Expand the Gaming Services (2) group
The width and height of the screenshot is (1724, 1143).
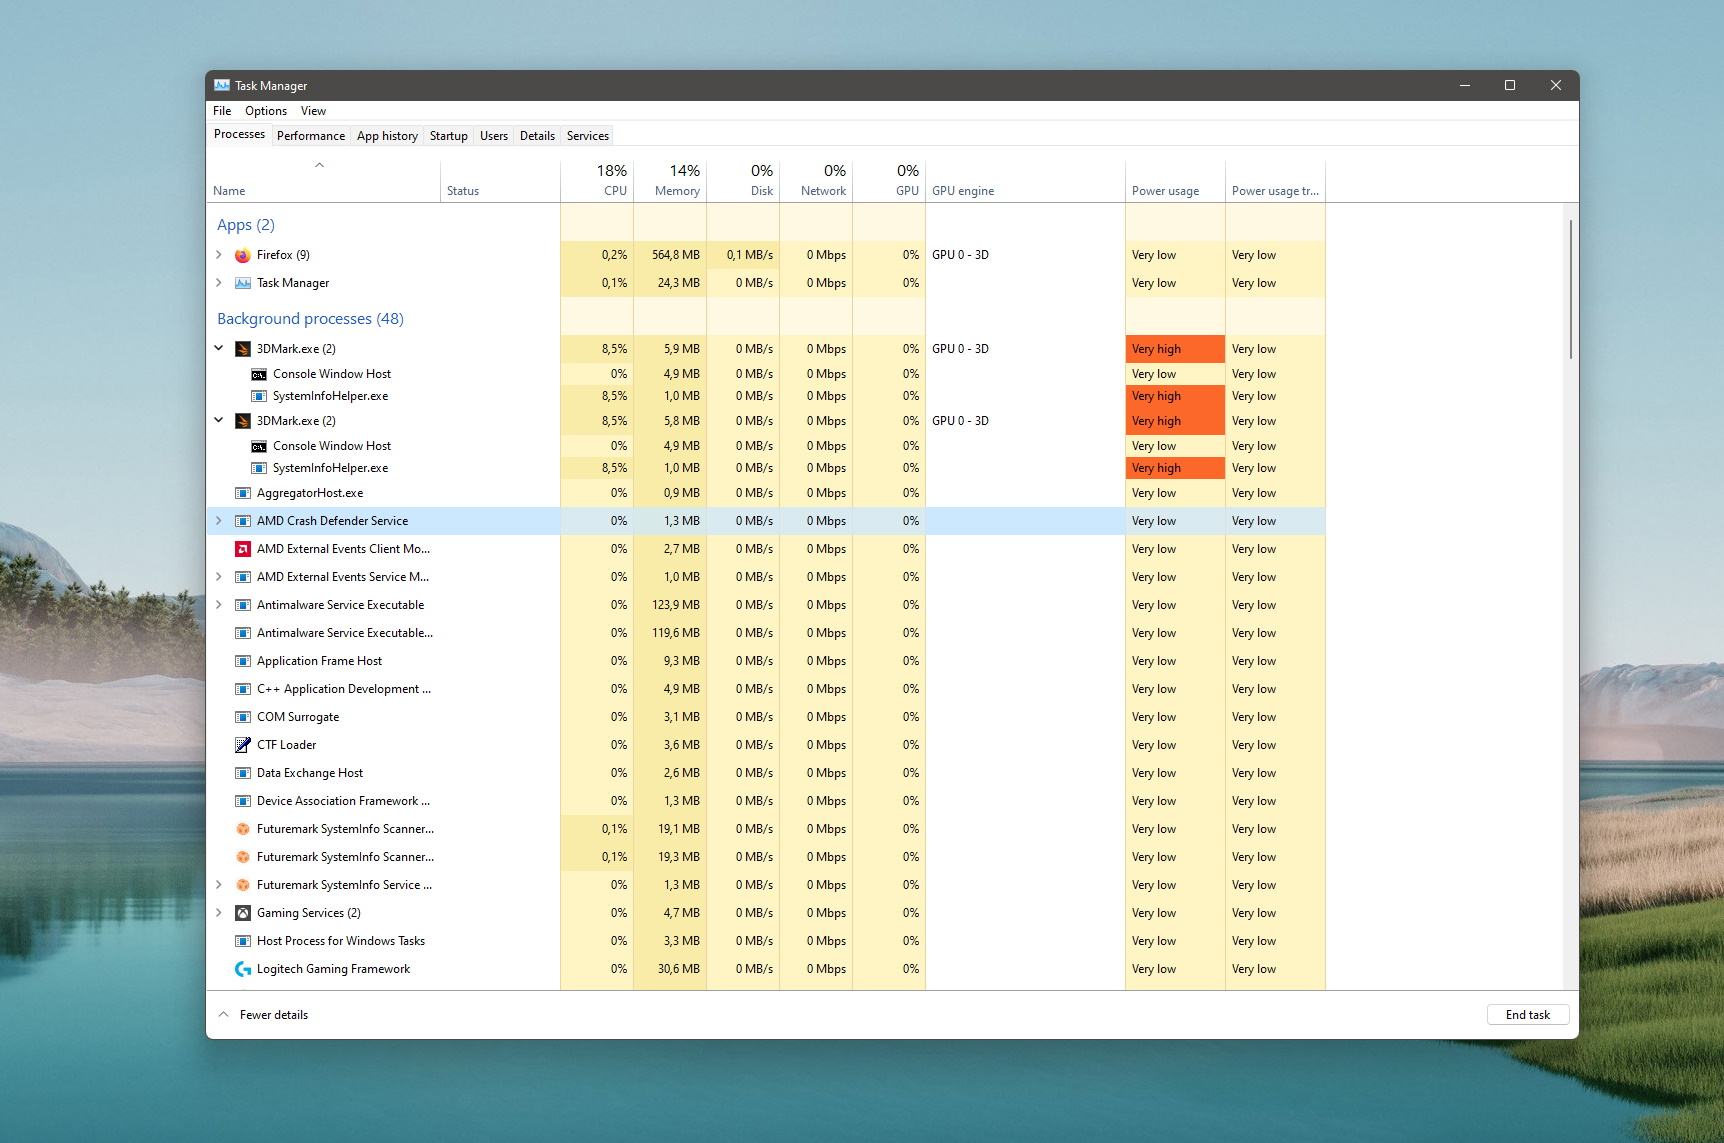[x=219, y=913]
